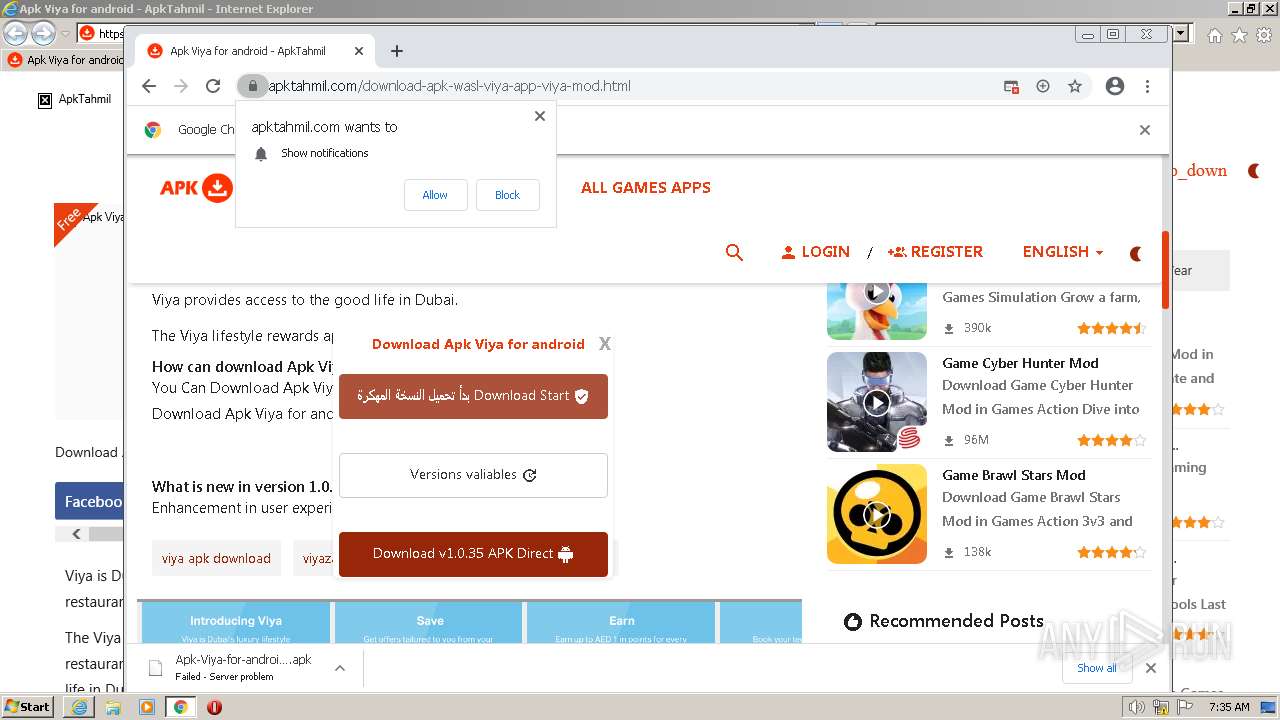The height and width of the screenshot is (720, 1280).
Task: Click the APK download site logo
Action: tap(196, 188)
